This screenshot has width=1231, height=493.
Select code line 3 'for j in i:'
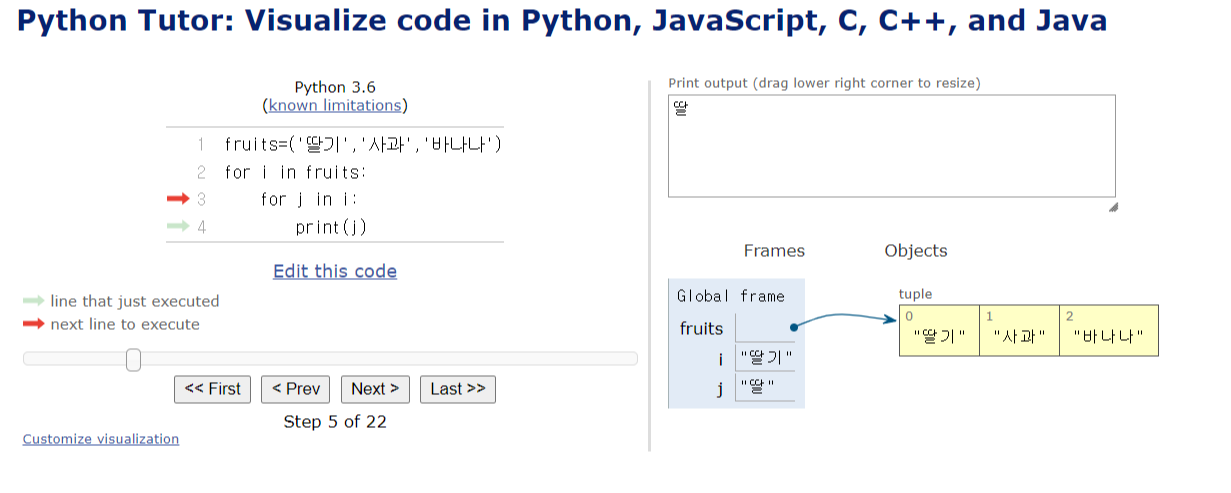click(309, 199)
